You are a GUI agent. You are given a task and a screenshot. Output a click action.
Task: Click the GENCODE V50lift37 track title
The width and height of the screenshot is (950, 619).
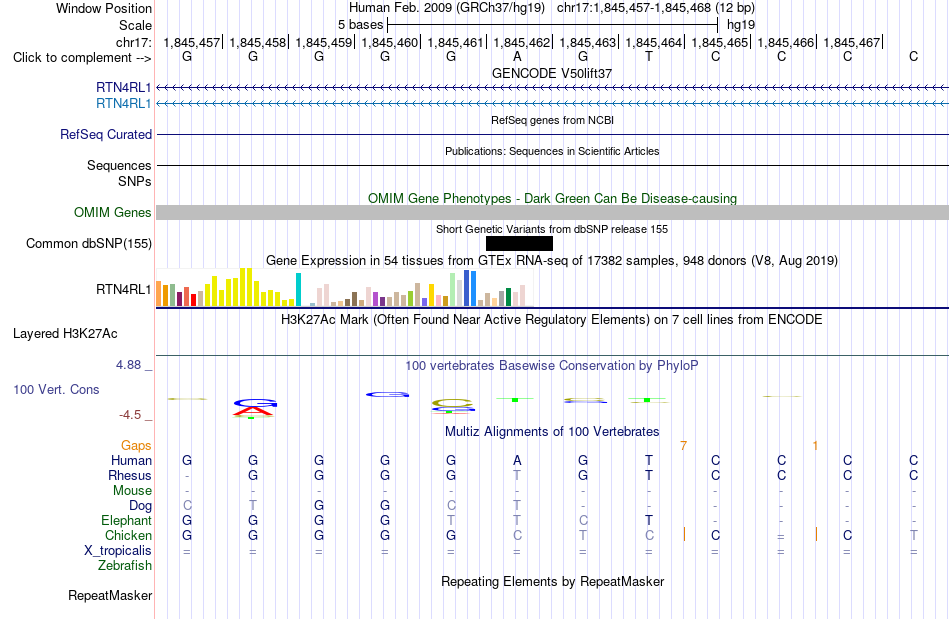click(552, 73)
